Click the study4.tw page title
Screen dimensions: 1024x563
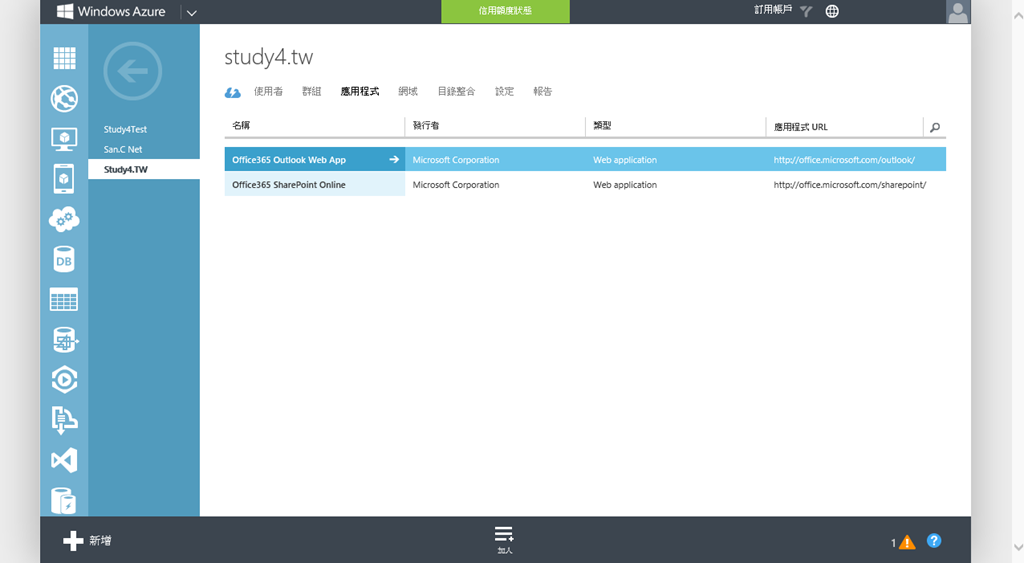click(x=268, y=57)
